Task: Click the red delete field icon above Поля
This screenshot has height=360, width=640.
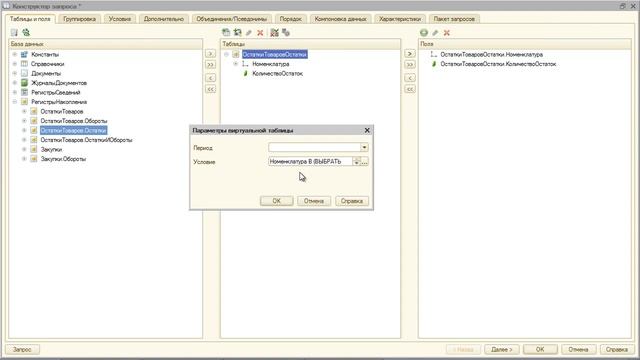Action: coord(447,33)
